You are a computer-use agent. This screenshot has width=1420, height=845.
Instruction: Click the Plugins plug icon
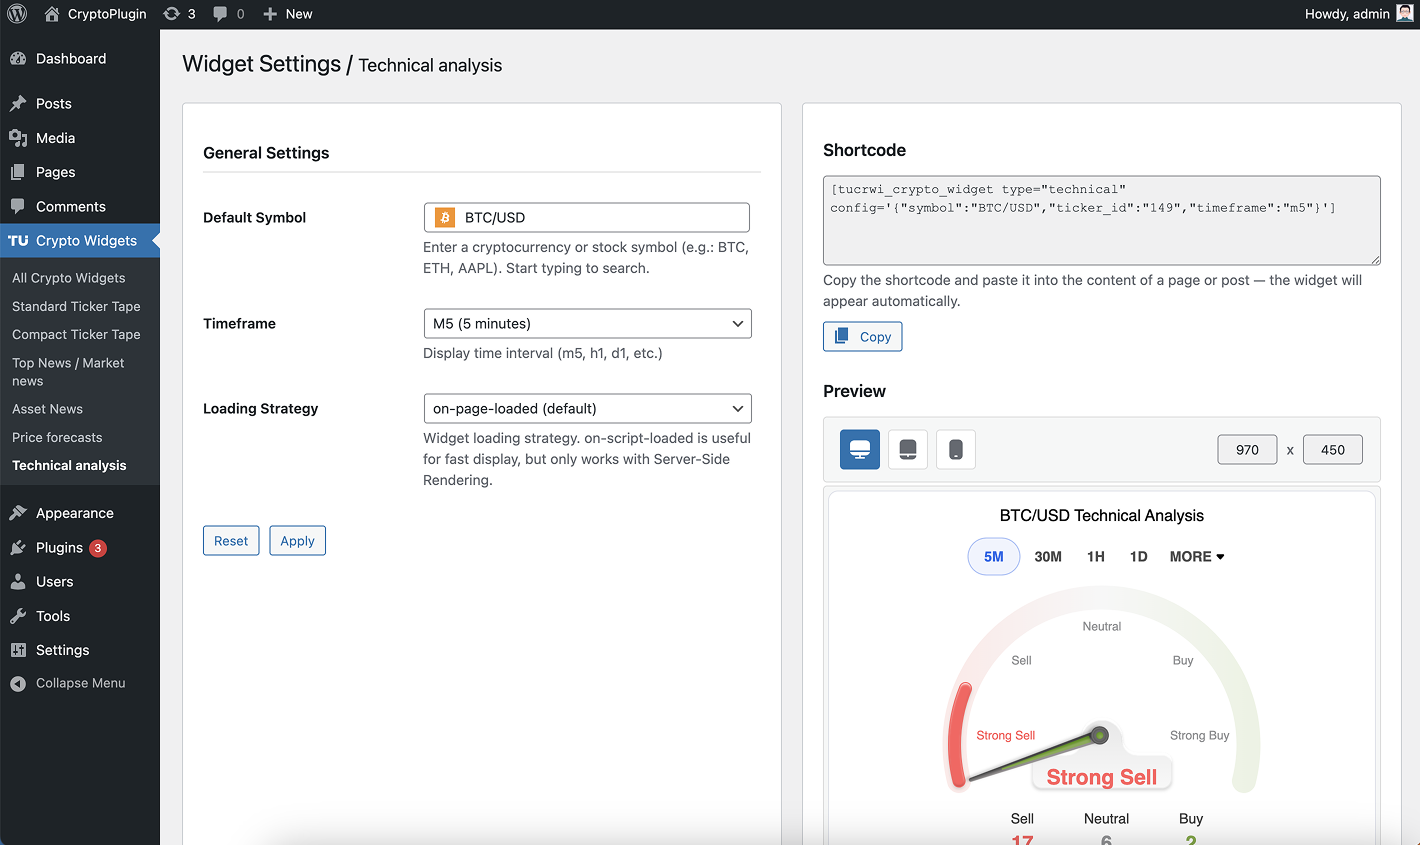tap(18, 548)
